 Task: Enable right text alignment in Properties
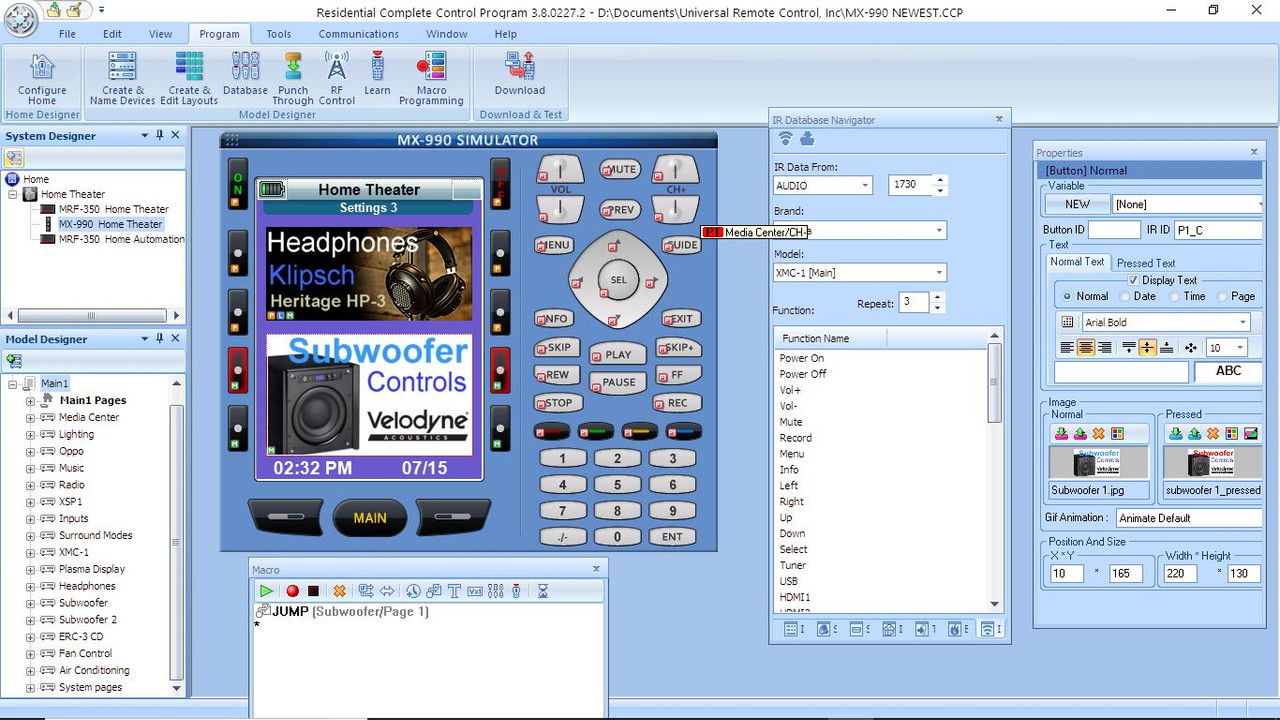click(x=1105, y=347)
